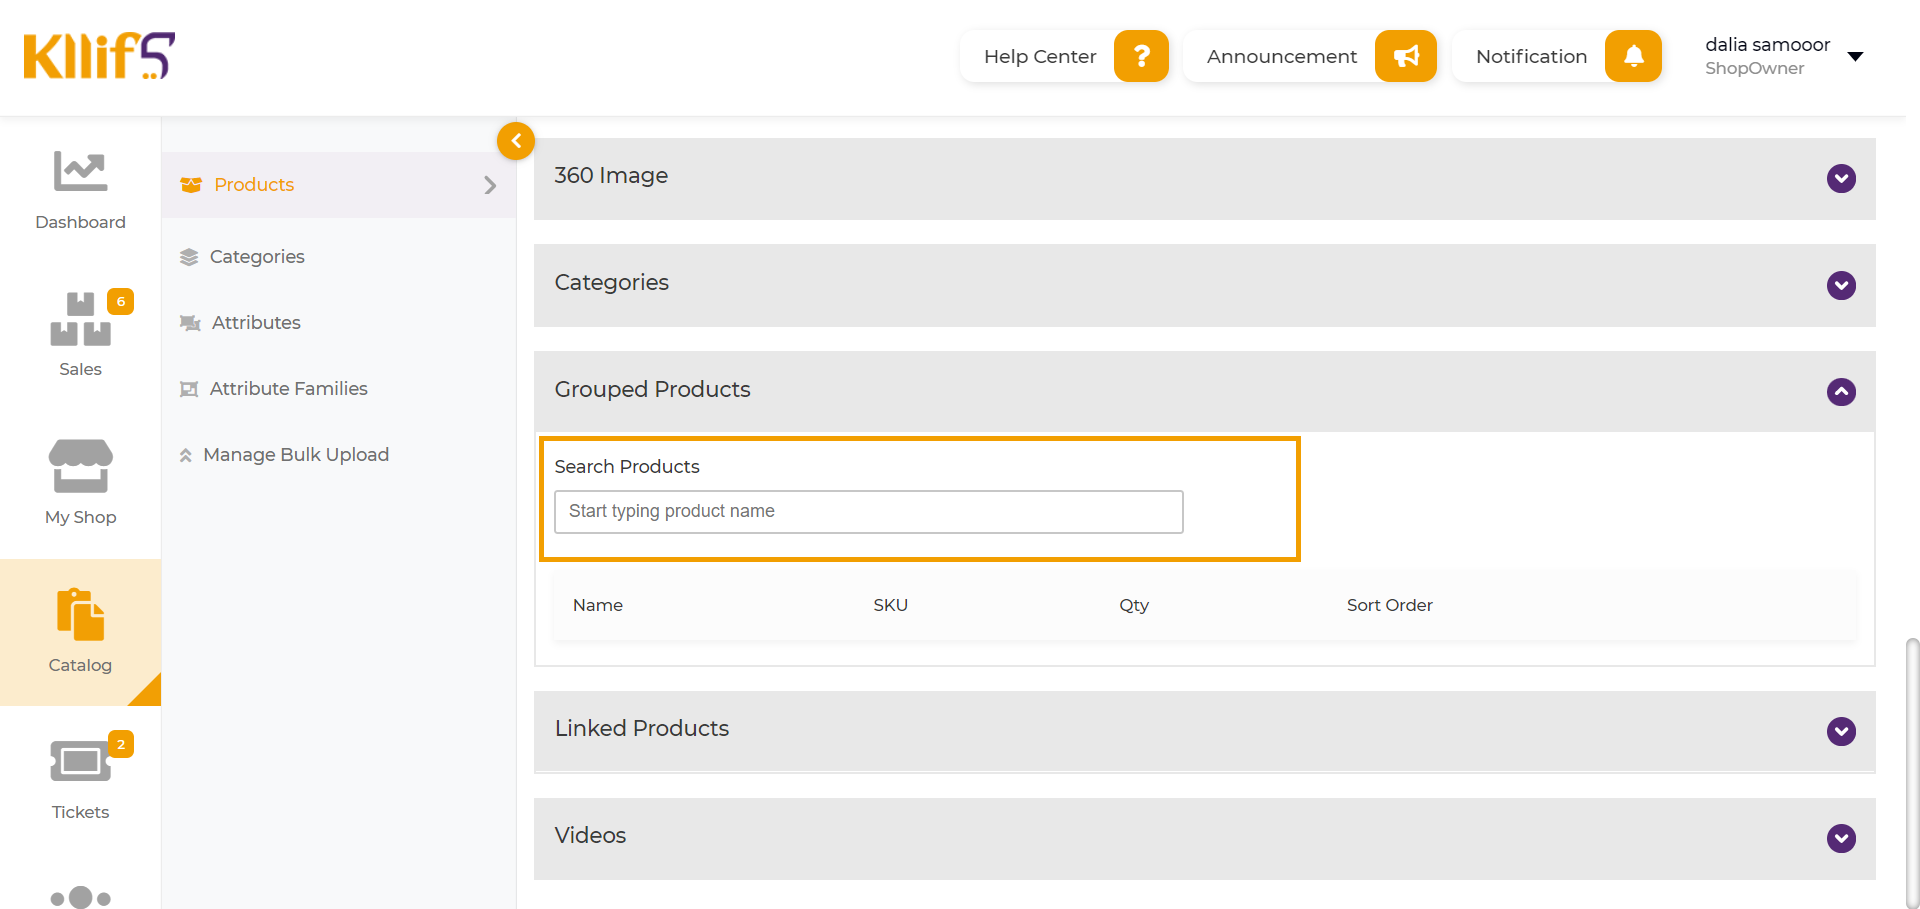Open the dalia samooor user dropdown
Image resolution: width=1920 pixels, height=909 pixels.
1855,56
